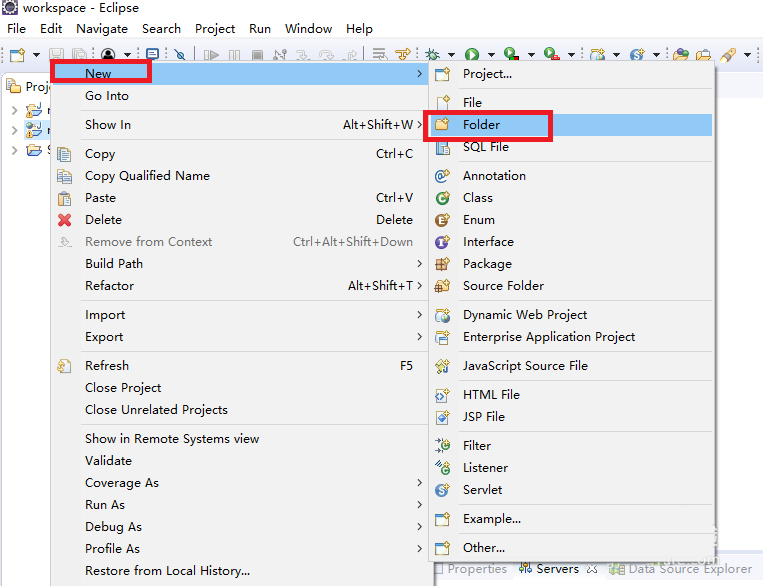The image size is (763, 586).
Task: Click Close Project menu entry
Action: click(x=239, y=388)
